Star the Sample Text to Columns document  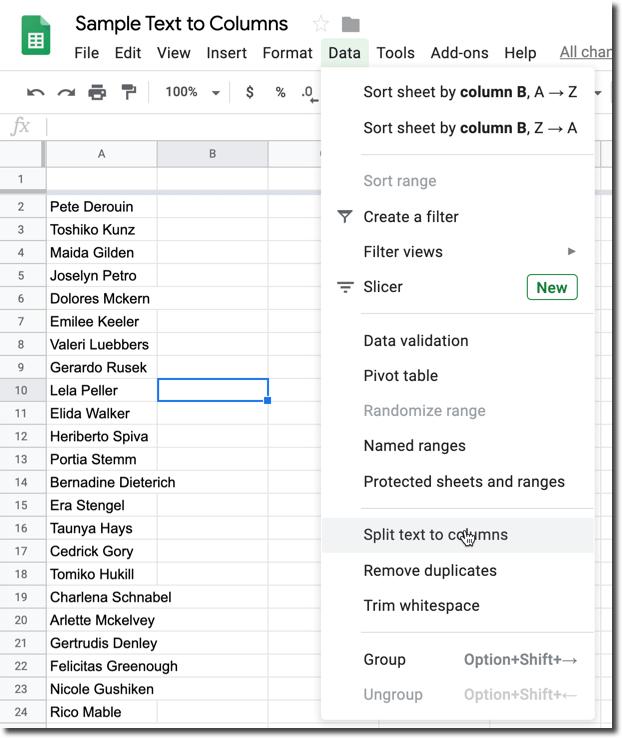[321, 24]
